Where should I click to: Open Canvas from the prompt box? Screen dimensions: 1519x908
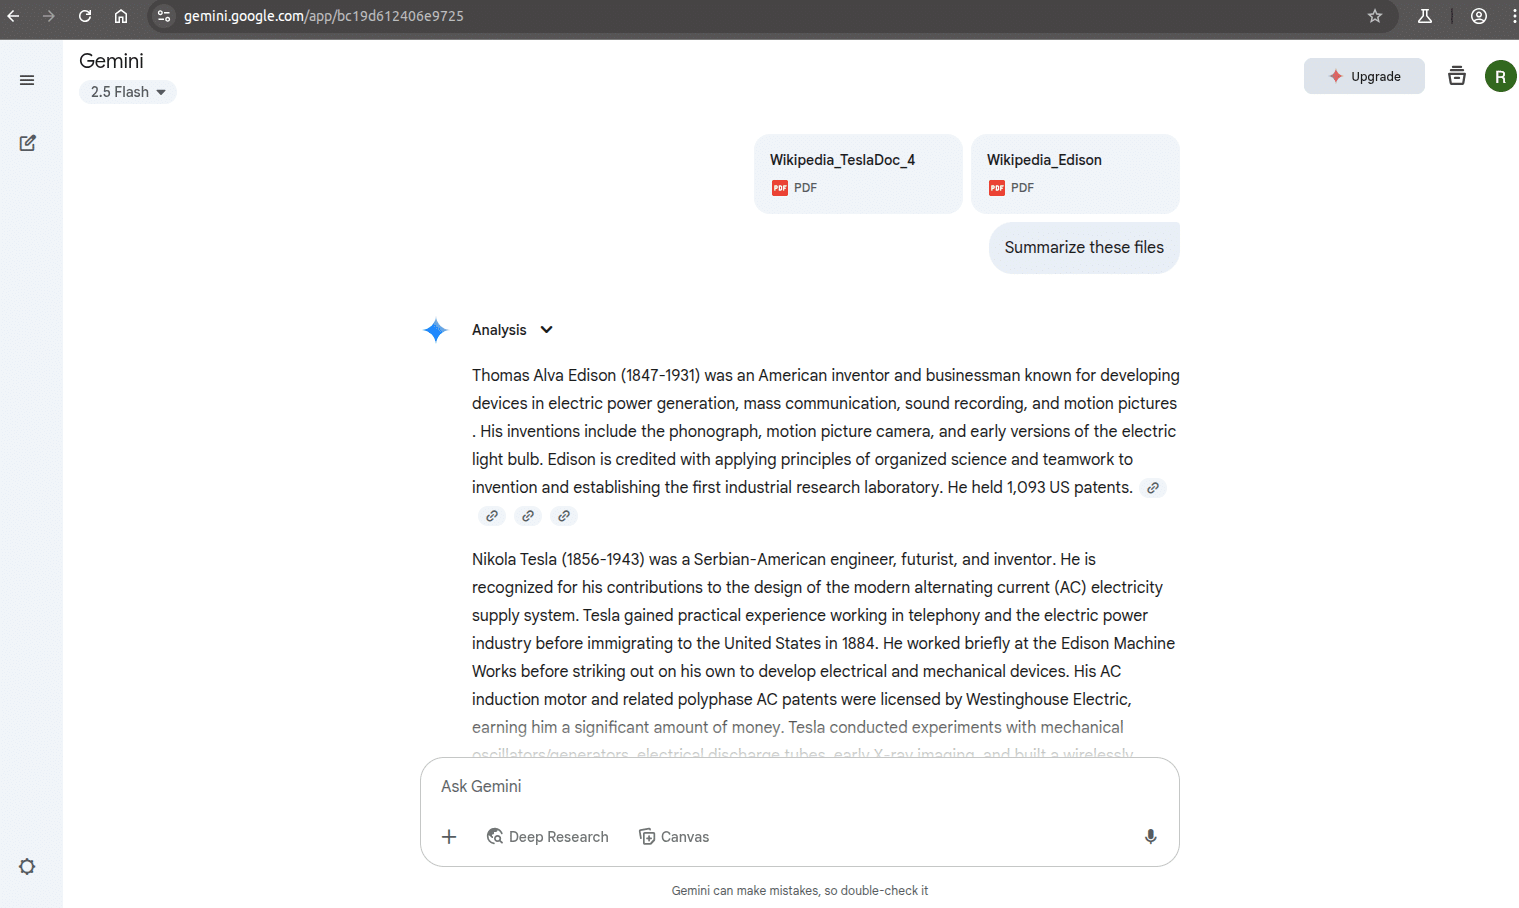[674, 836]
